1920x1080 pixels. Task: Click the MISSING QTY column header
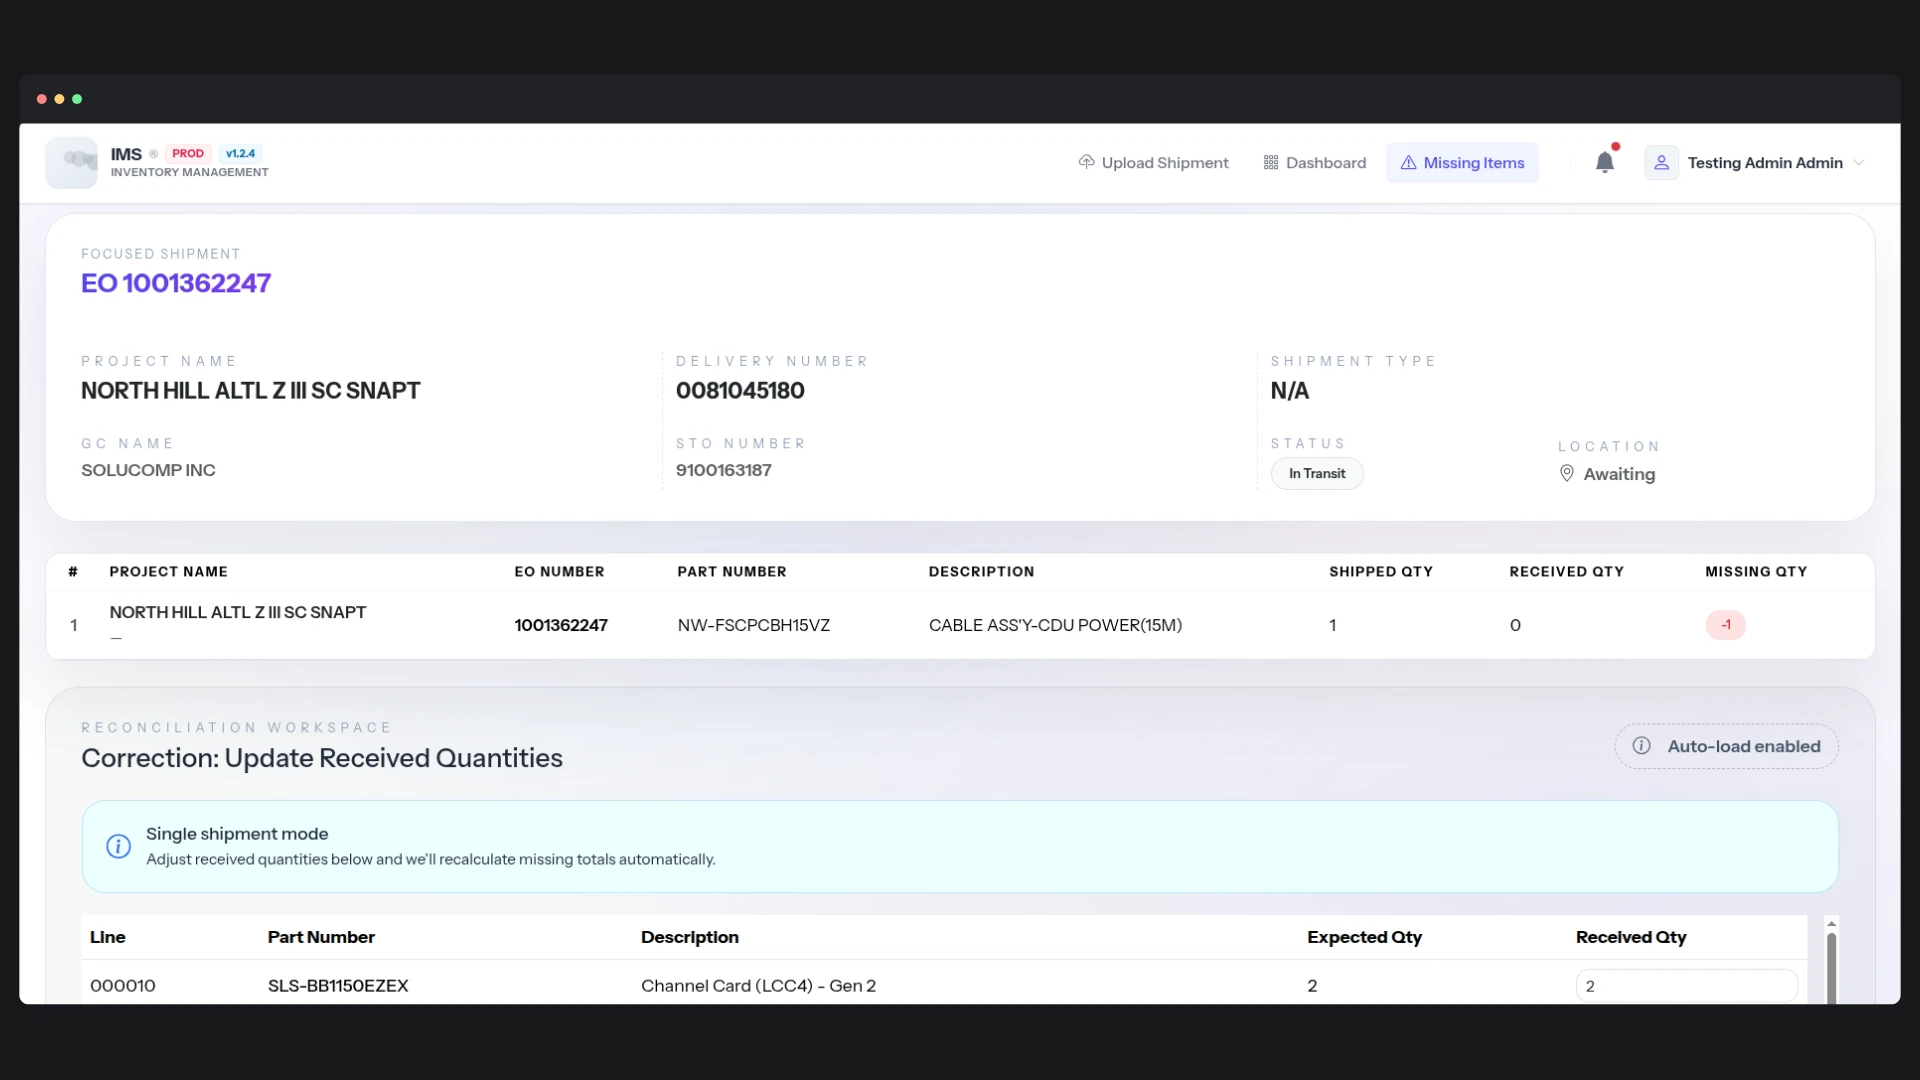1756,572
